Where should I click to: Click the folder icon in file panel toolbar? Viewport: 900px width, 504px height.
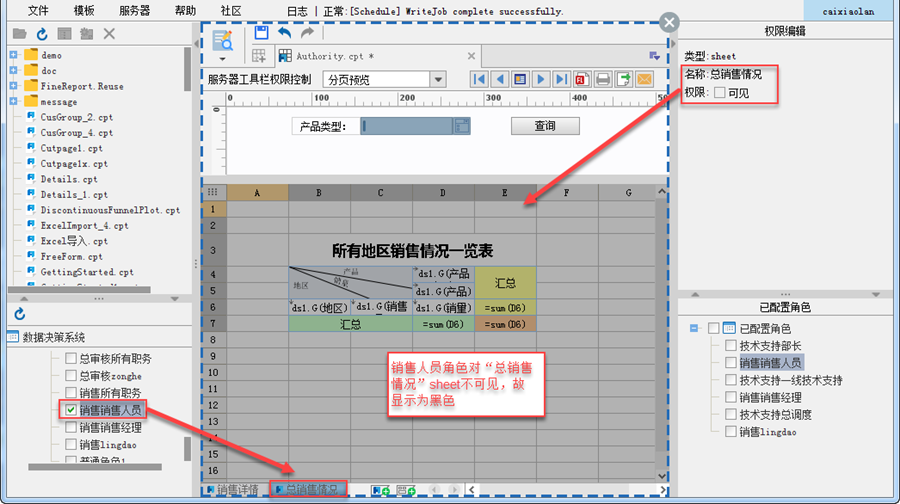tap(20, 34)
